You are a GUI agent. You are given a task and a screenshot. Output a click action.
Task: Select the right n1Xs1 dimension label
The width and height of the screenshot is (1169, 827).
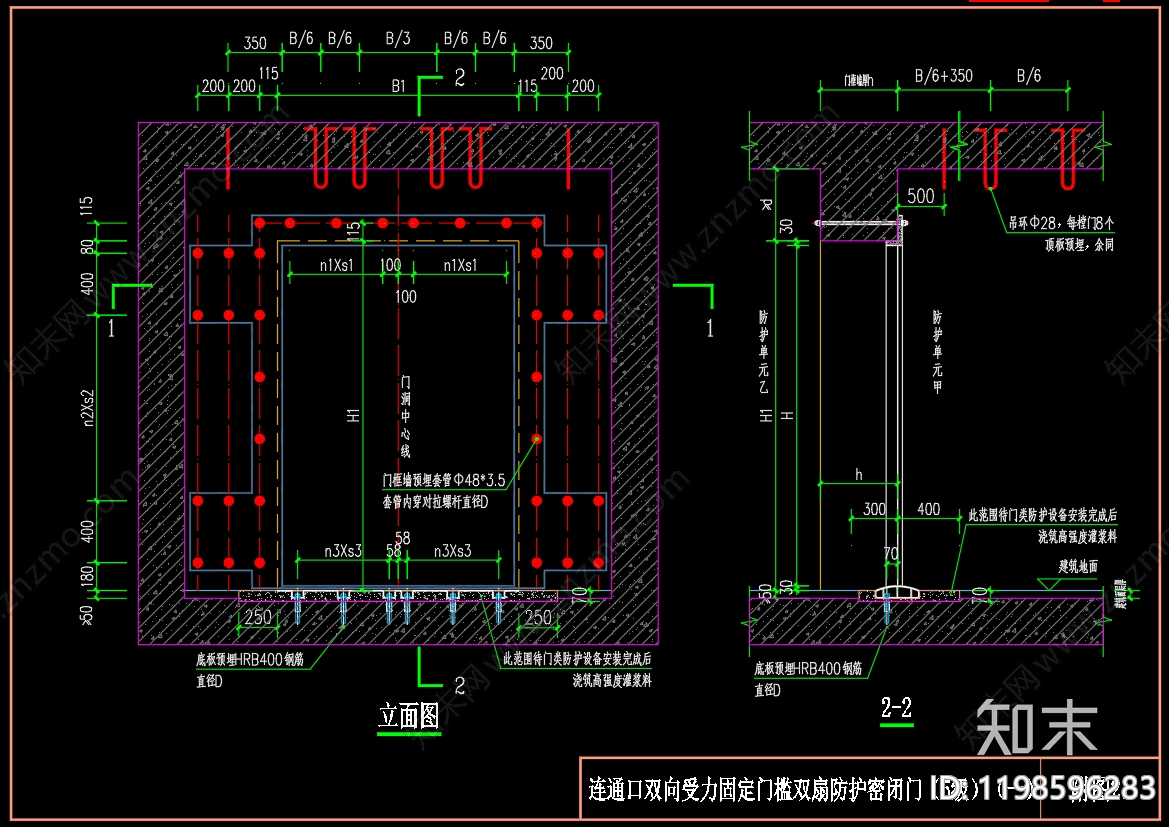460,265
